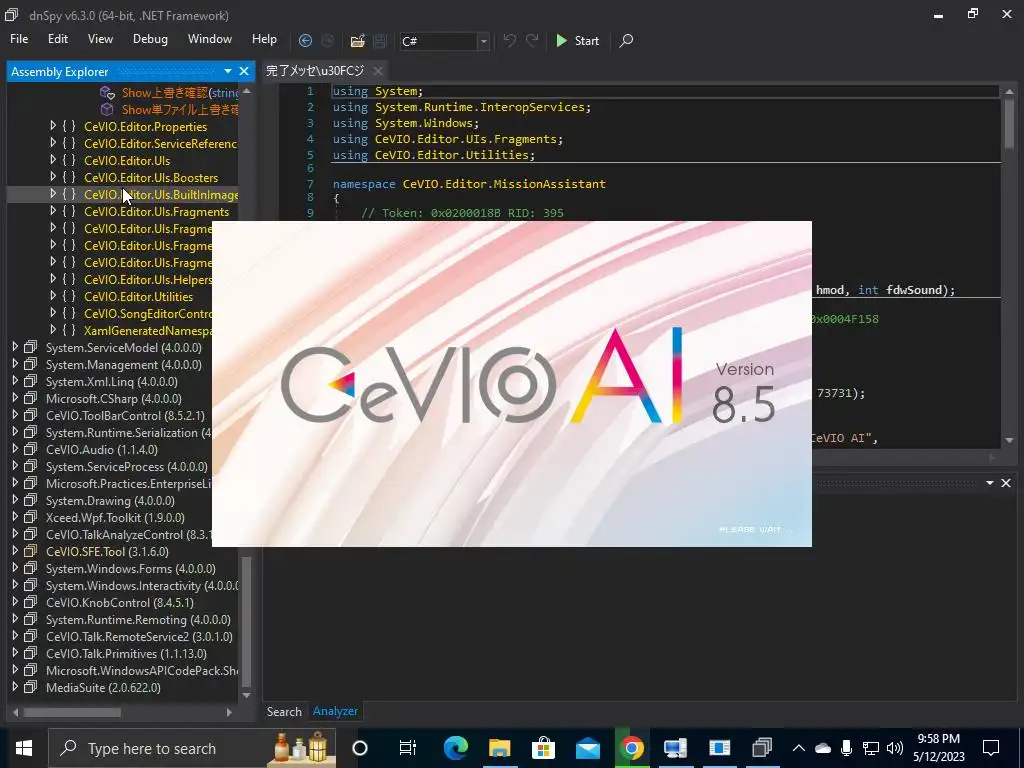Start debugging with the Start button
Viewport: 1024px width, 768px height.
[x=577, y=40]
